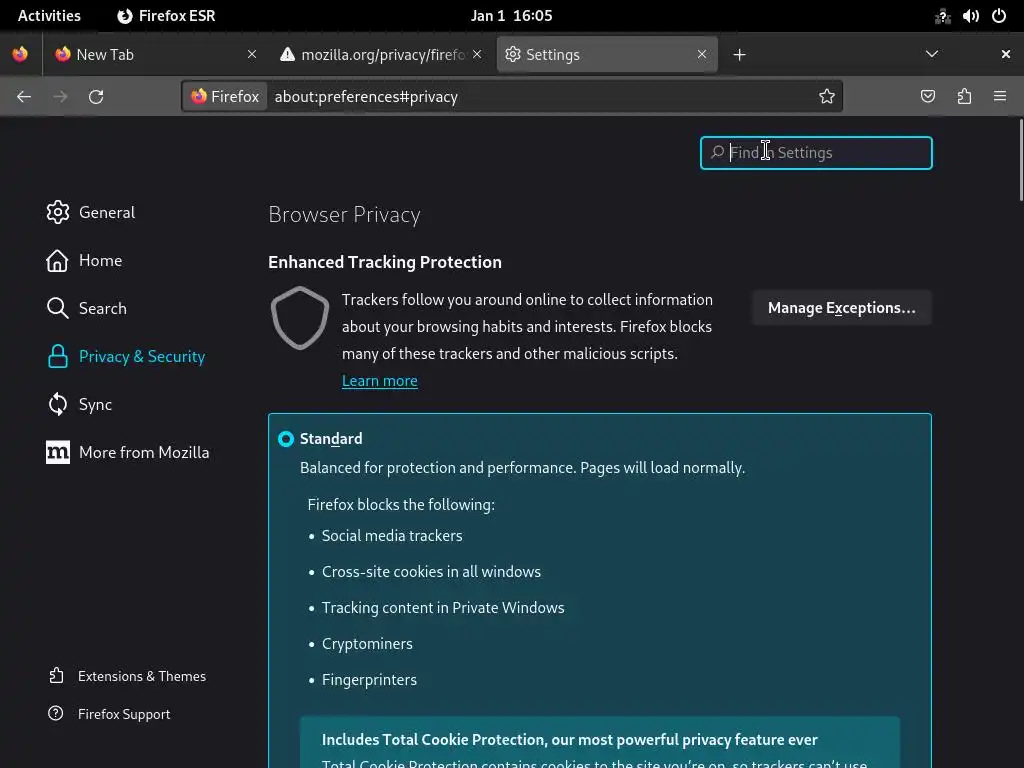Open the Extensions puzzle icon
The height and width of the screenshot is (768, 1024).
(964, 96)
